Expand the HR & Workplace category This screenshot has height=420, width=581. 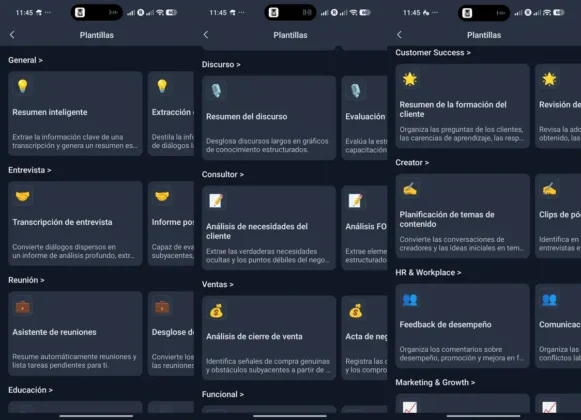point(428,272)
